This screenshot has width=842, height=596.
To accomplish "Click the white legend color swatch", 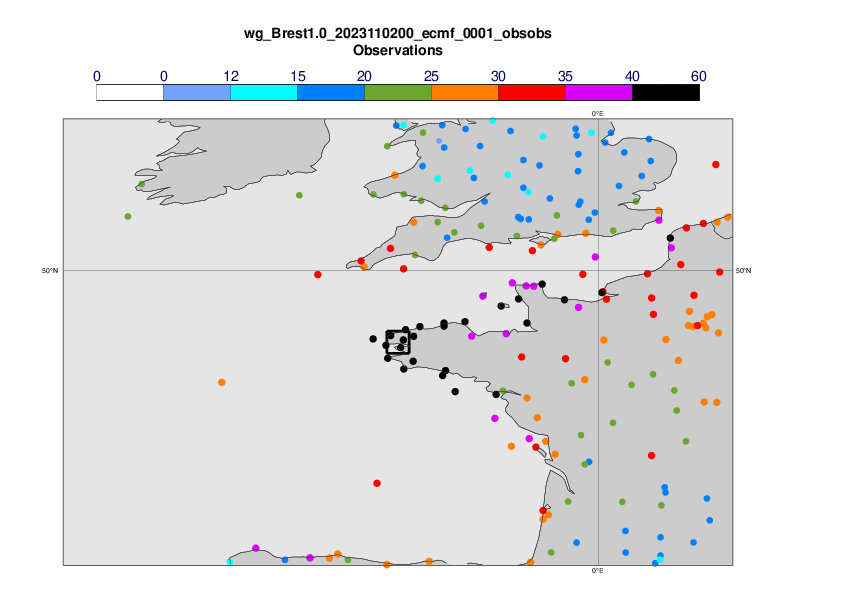I will coord(130,92).
